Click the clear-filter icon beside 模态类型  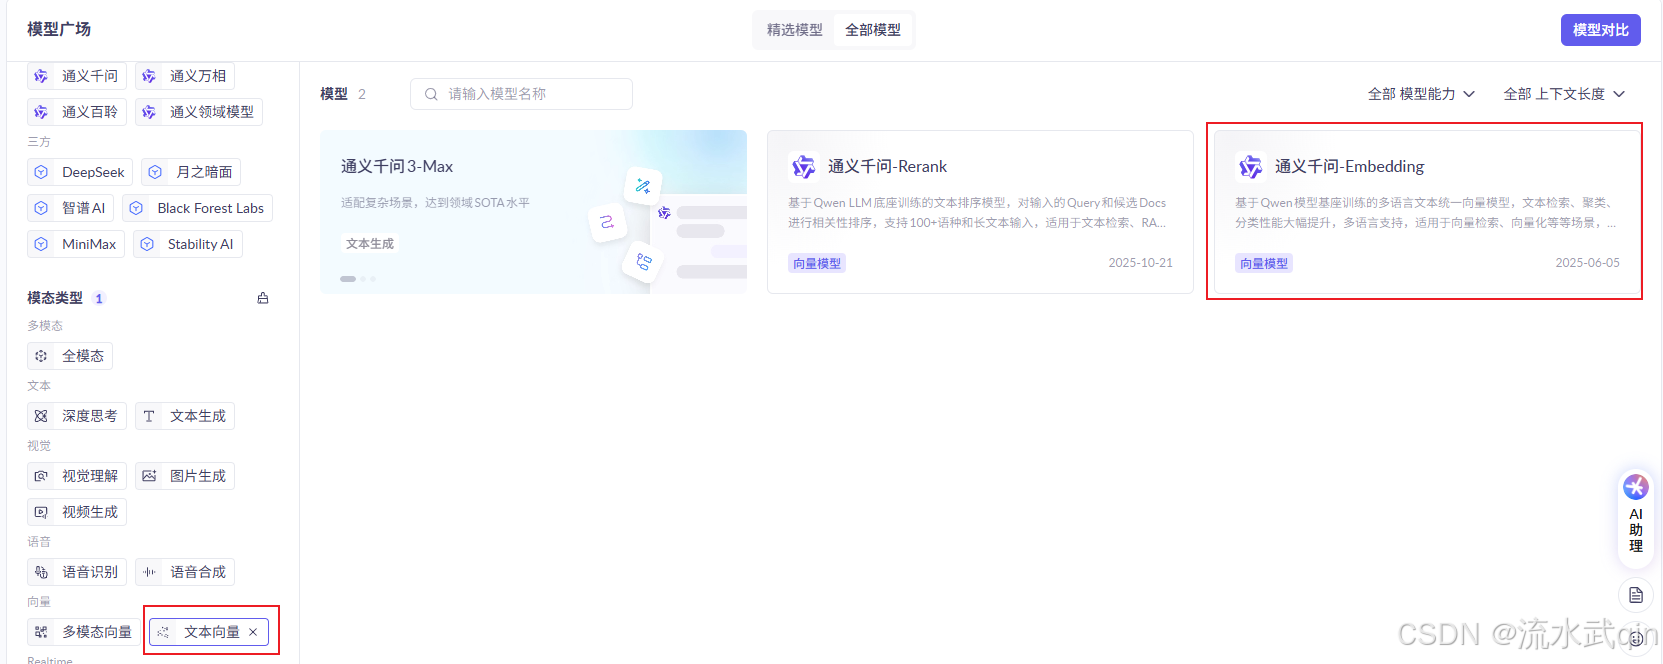click(263, 298)
